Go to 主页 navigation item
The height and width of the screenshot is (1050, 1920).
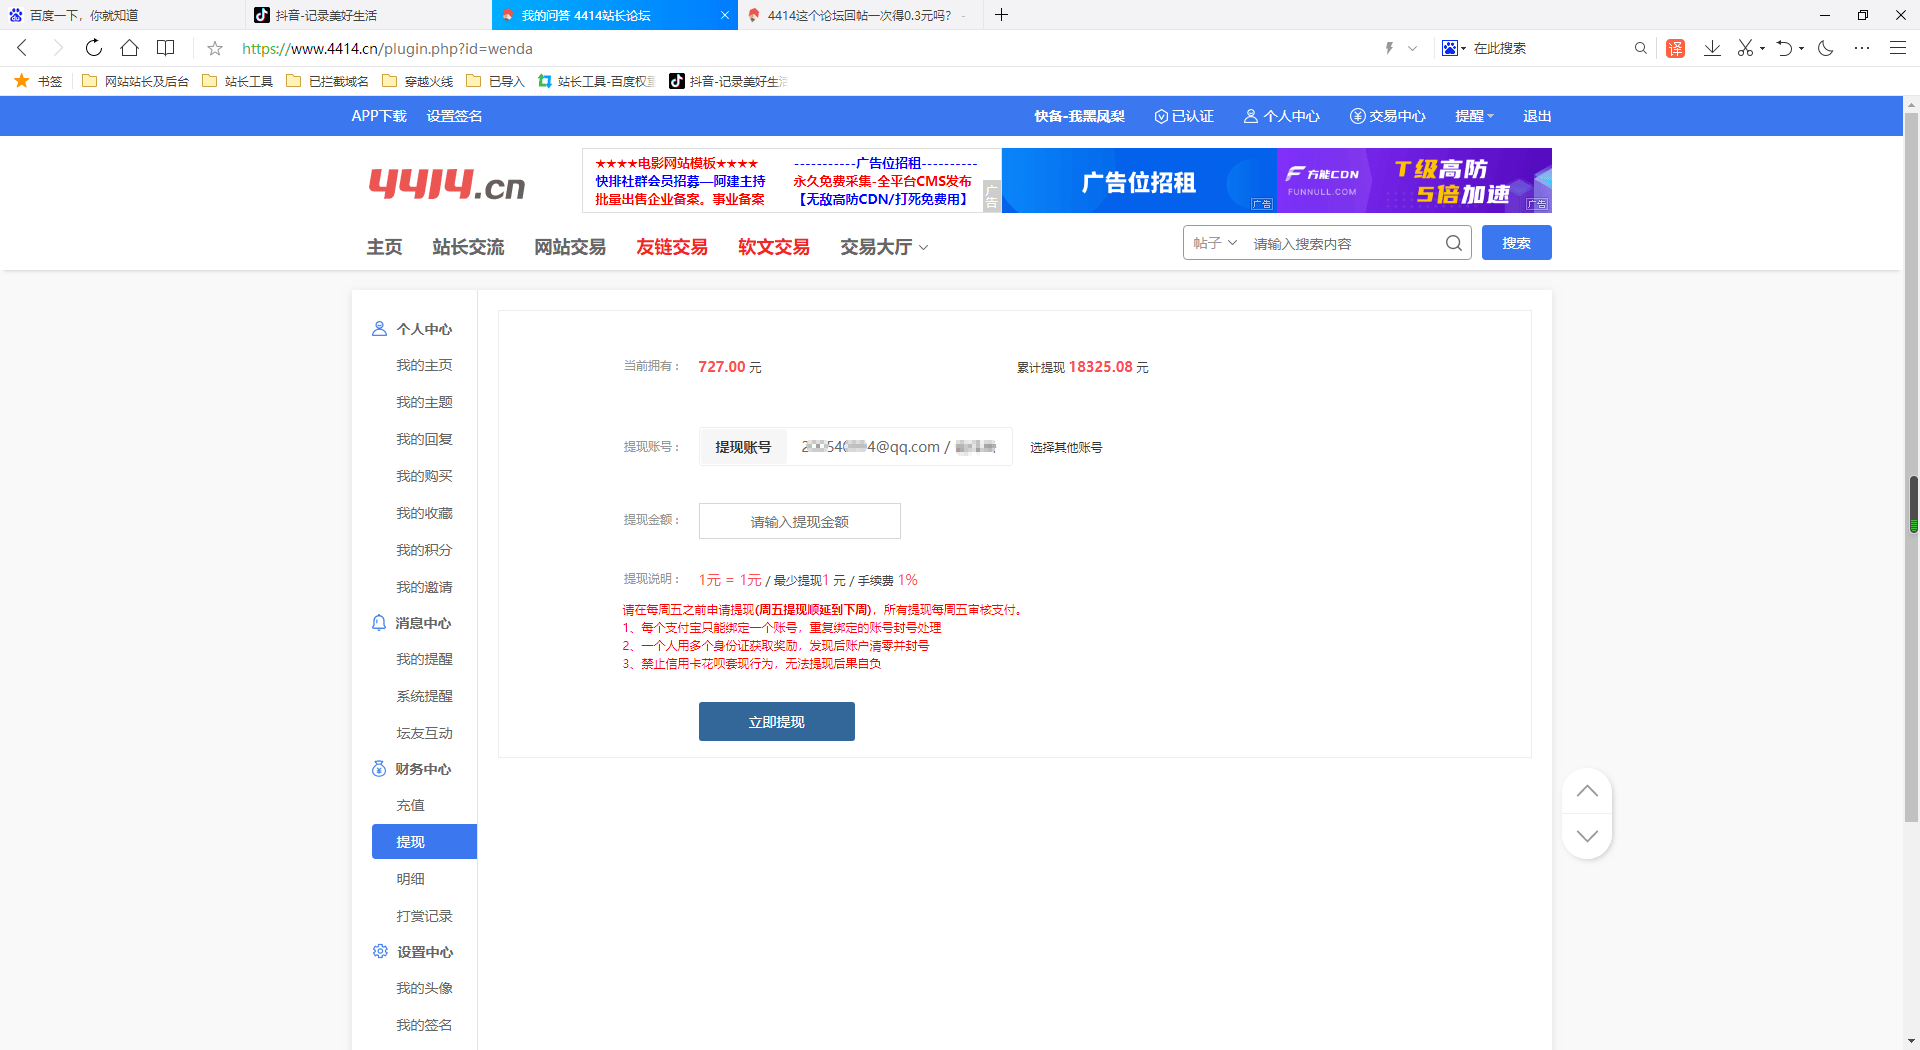coord(384,247)
